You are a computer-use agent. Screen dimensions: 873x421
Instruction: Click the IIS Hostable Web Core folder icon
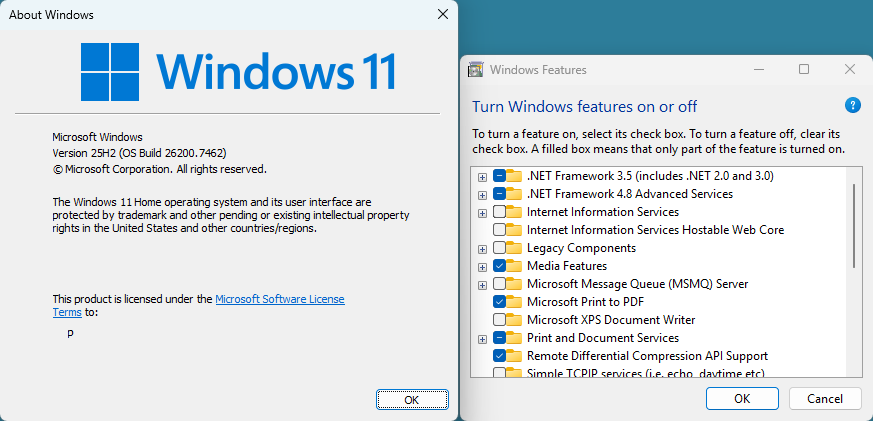[x=514, y=230]
